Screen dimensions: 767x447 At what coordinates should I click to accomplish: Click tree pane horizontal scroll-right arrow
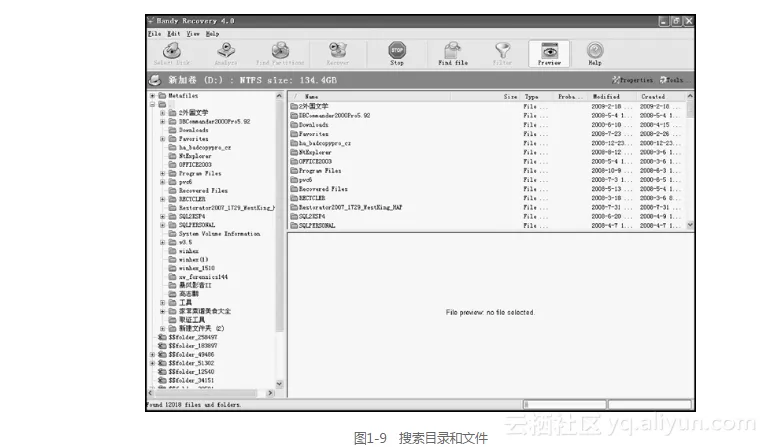point(270,393)
